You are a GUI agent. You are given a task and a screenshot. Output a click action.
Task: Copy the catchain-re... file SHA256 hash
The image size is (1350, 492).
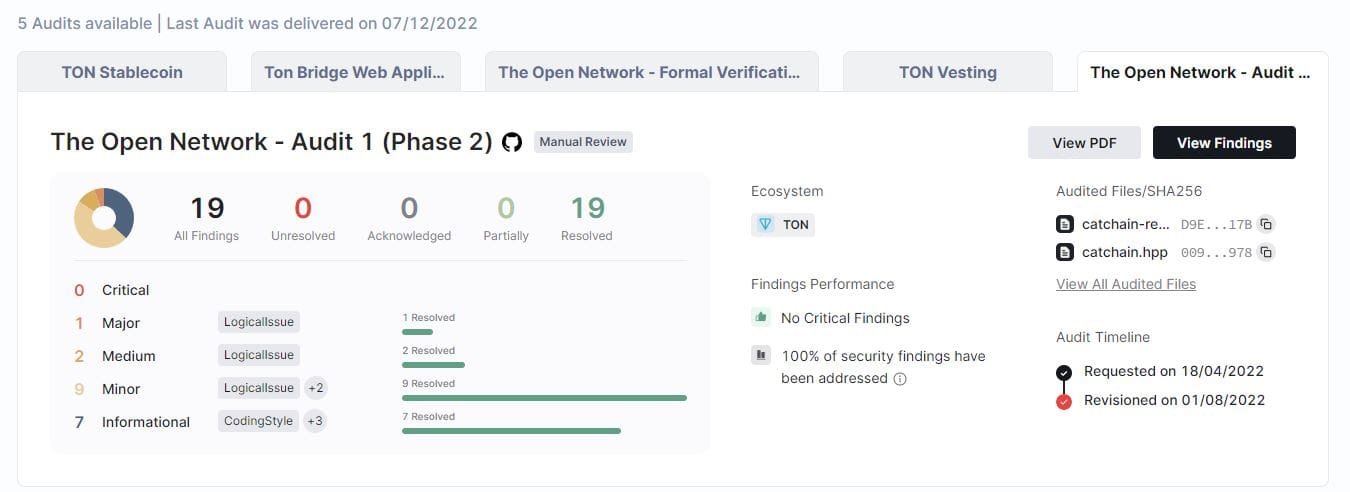click(1265, 224)
